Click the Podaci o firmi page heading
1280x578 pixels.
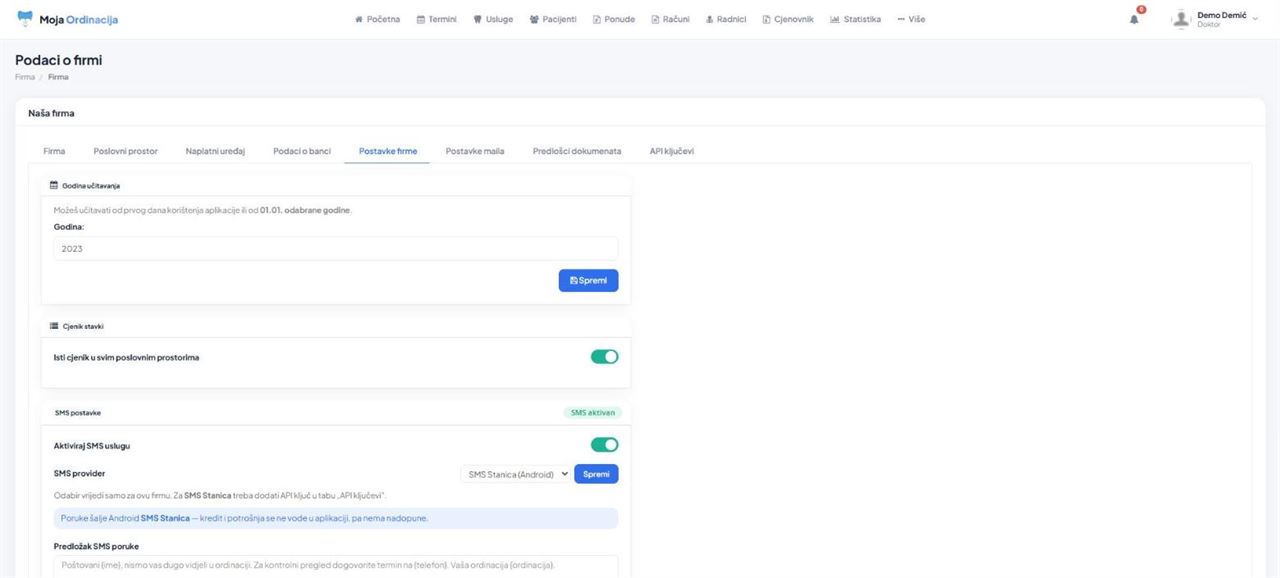pyautogui.click(x=58, y=60)
